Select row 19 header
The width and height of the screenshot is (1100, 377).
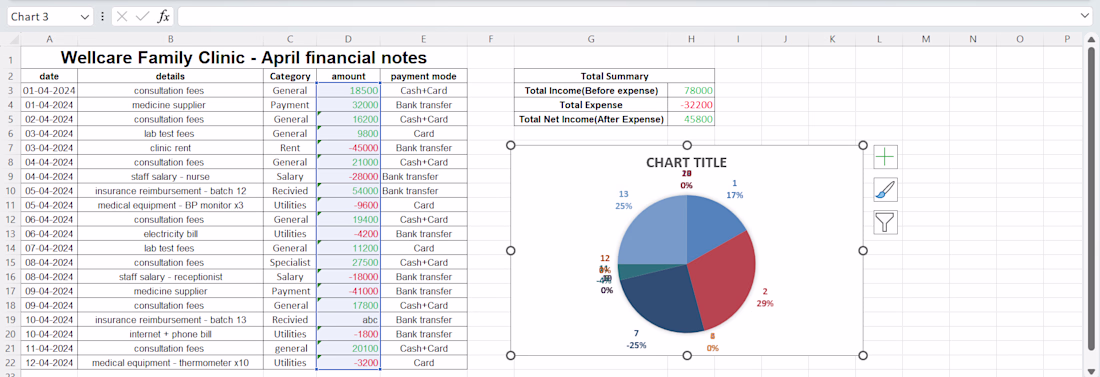coord(11,319)
